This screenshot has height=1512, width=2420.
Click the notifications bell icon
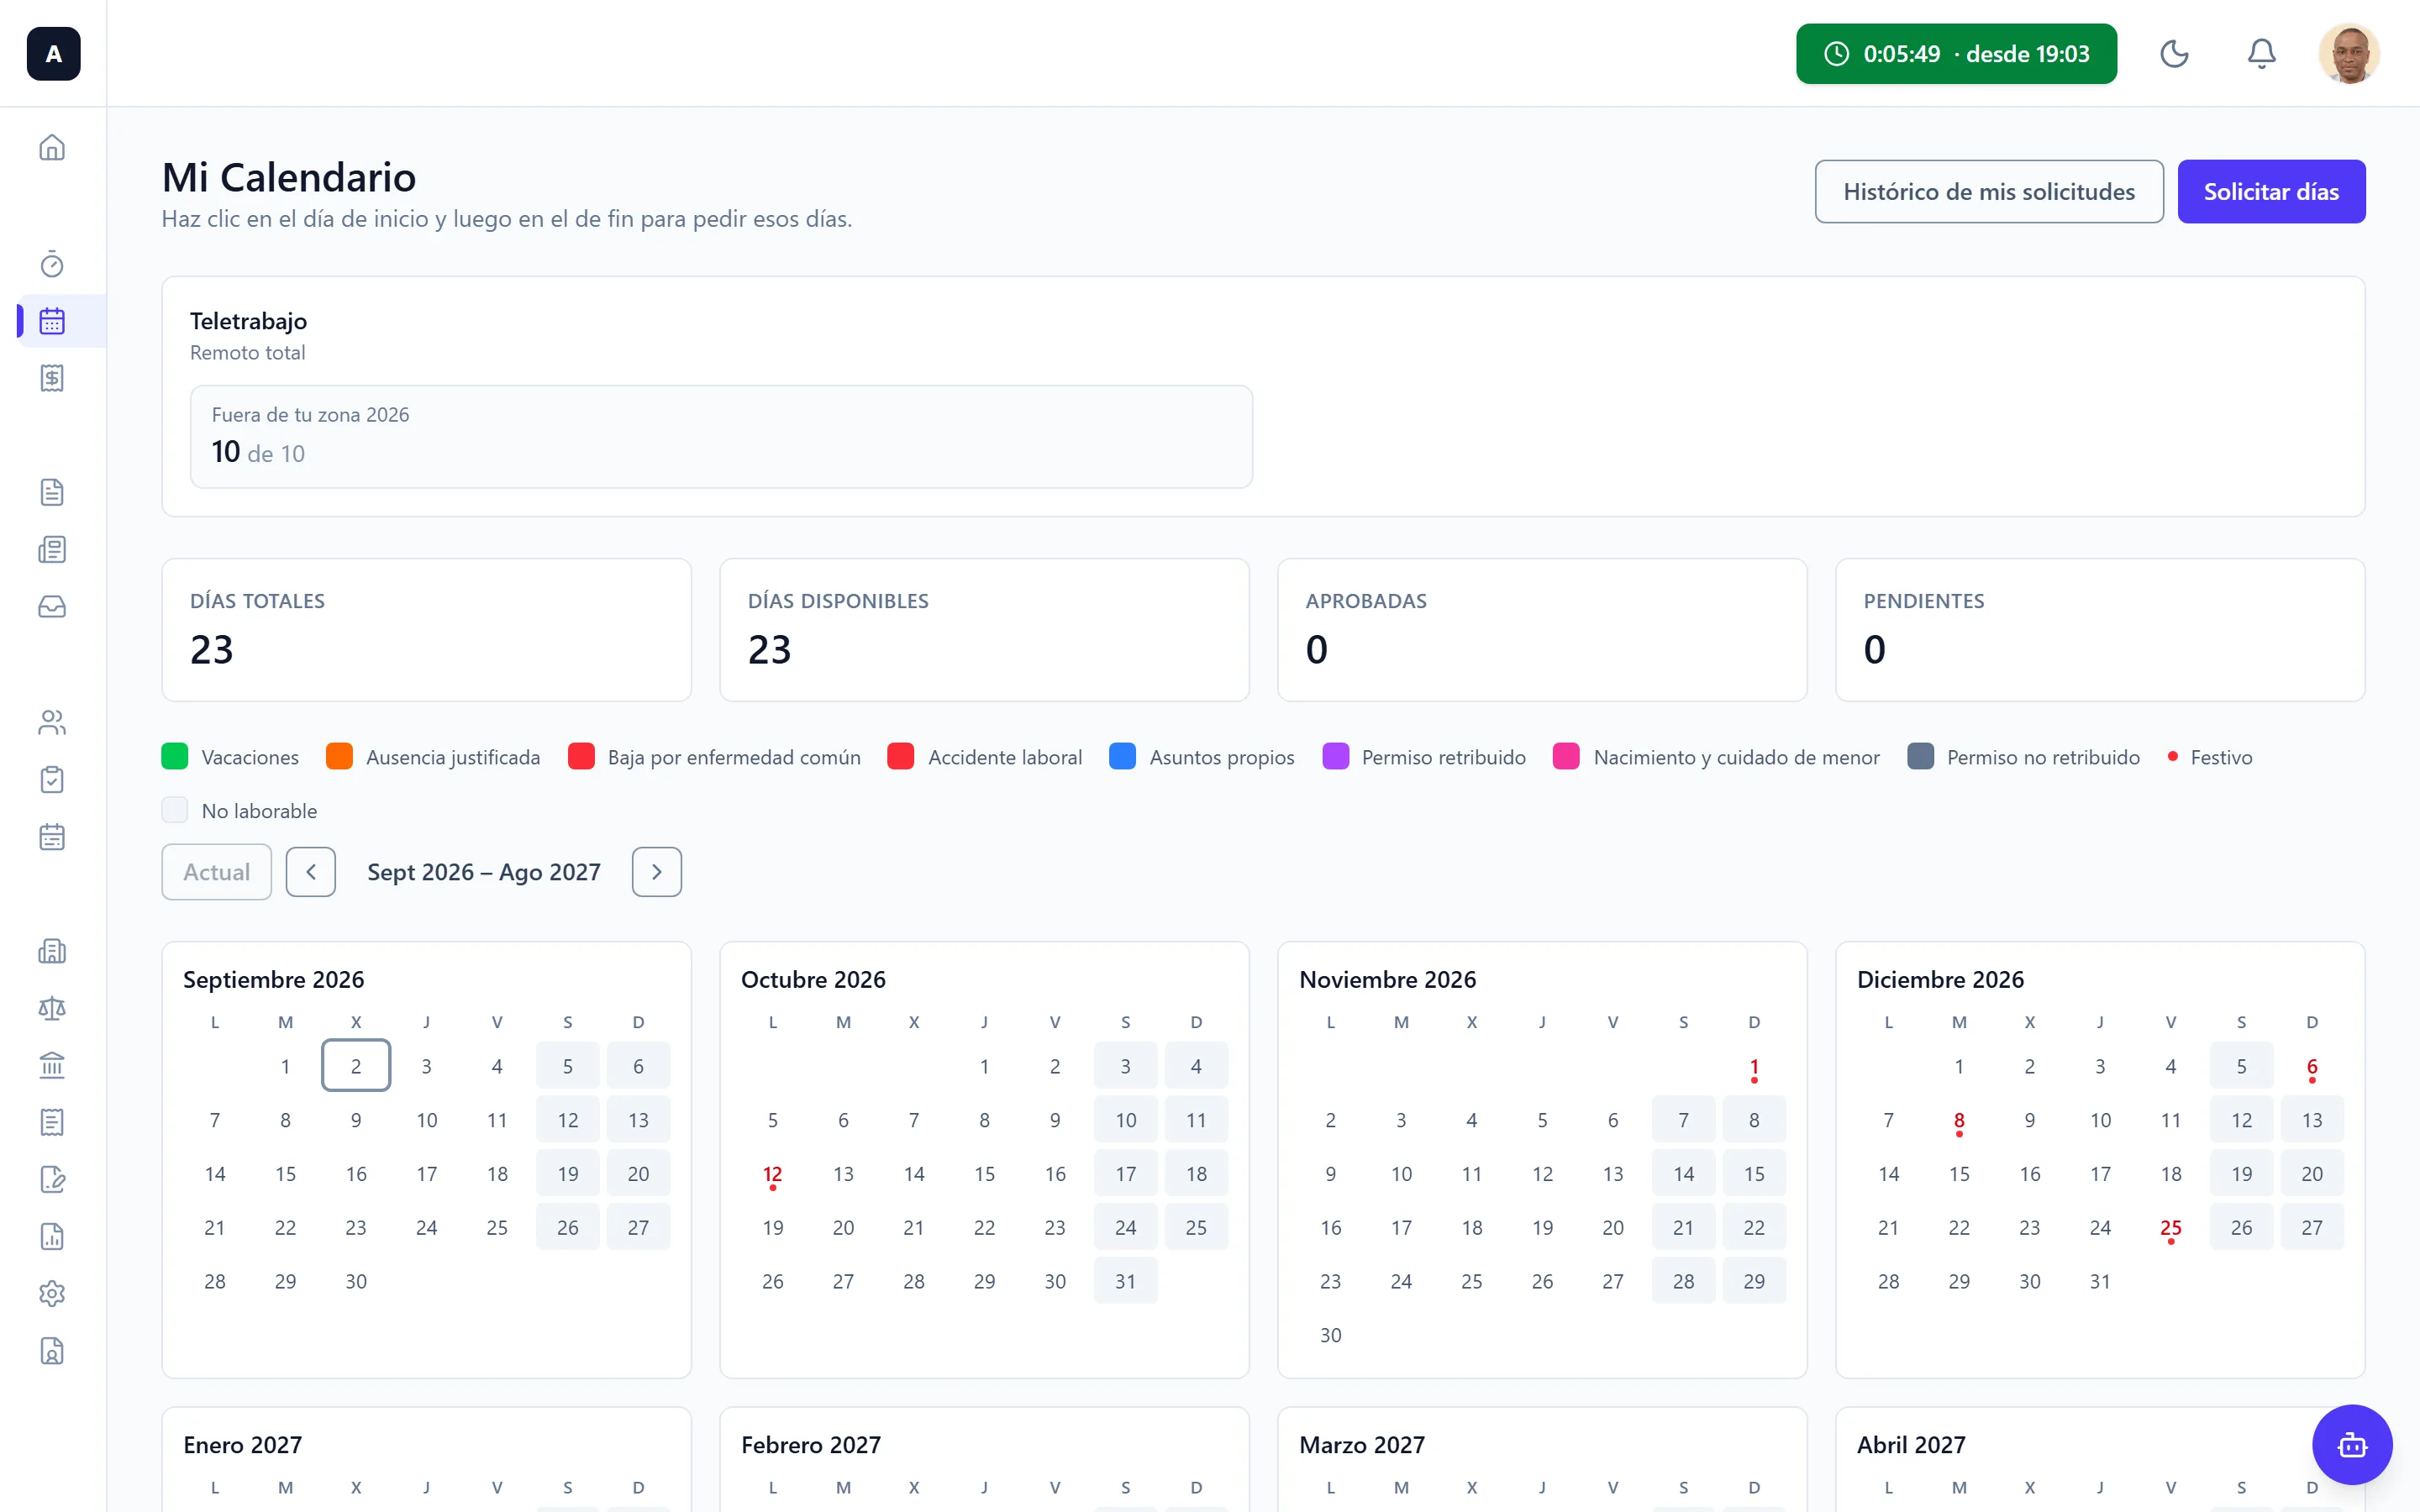[2261, 53]
